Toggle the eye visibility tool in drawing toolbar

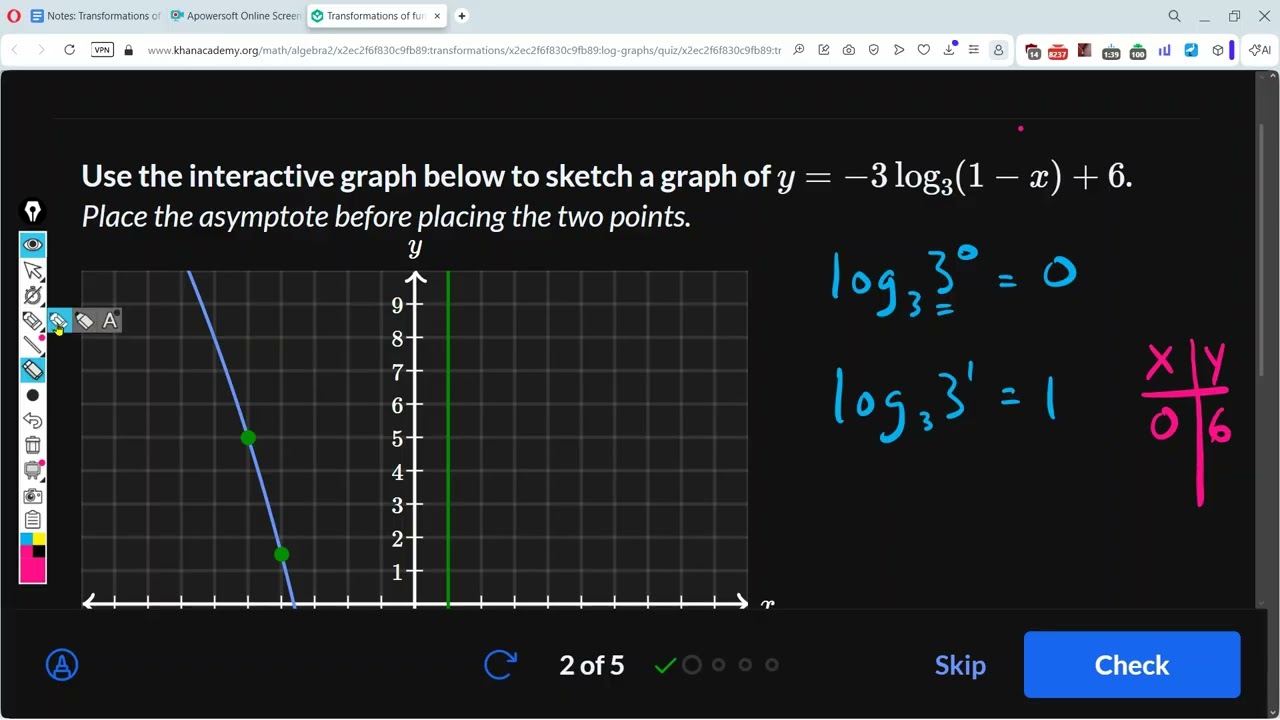[33, 245]
